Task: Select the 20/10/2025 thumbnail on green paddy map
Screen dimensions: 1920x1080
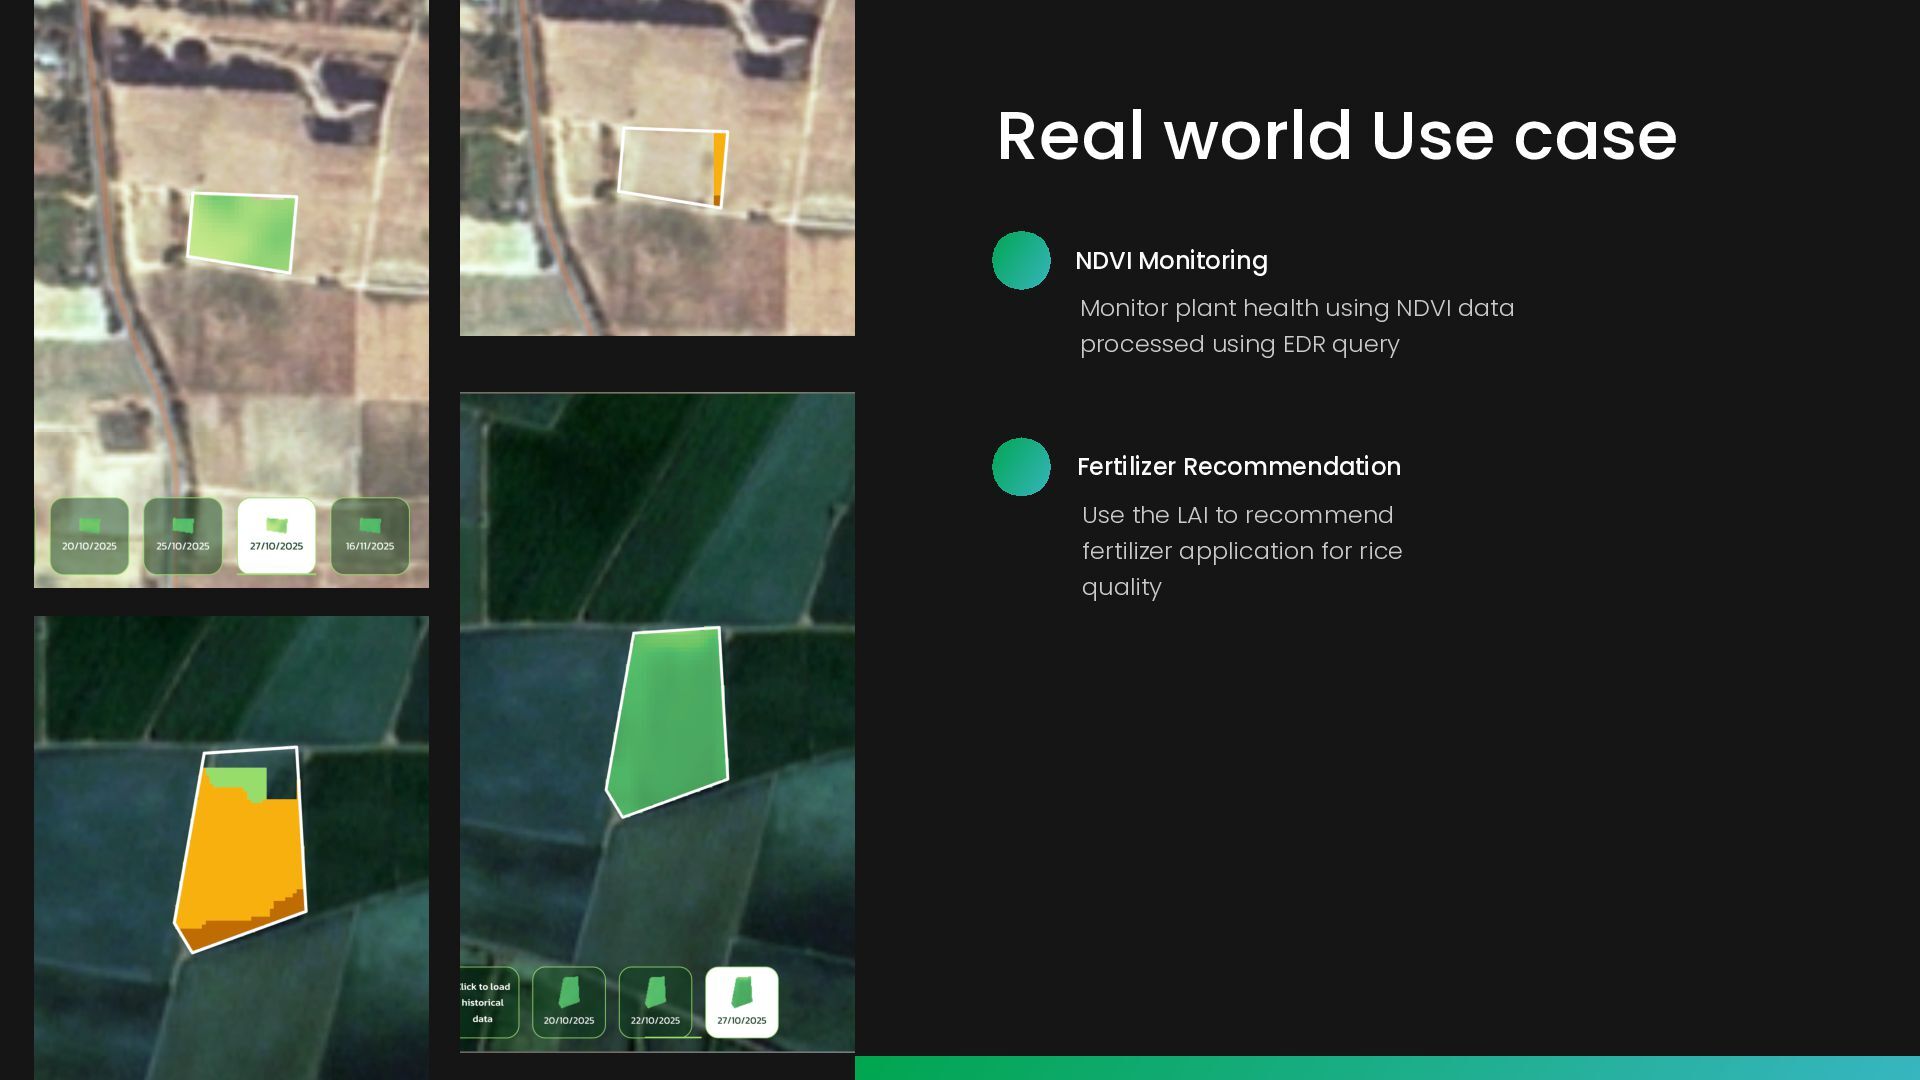Action: [569, 1002]
